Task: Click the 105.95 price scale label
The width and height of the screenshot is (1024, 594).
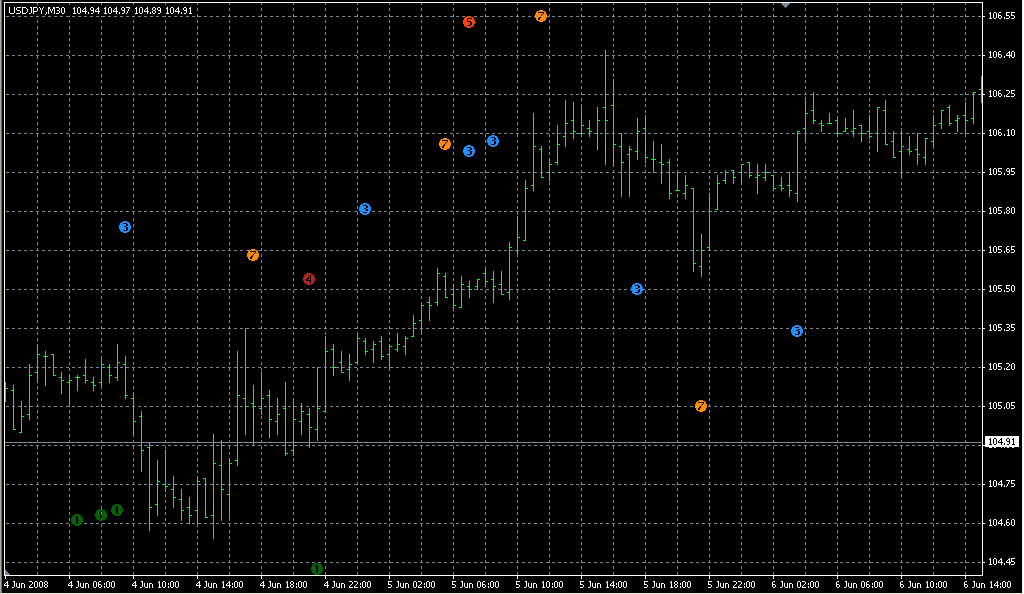Action: pyautogui.click(x=1001, y=172)
